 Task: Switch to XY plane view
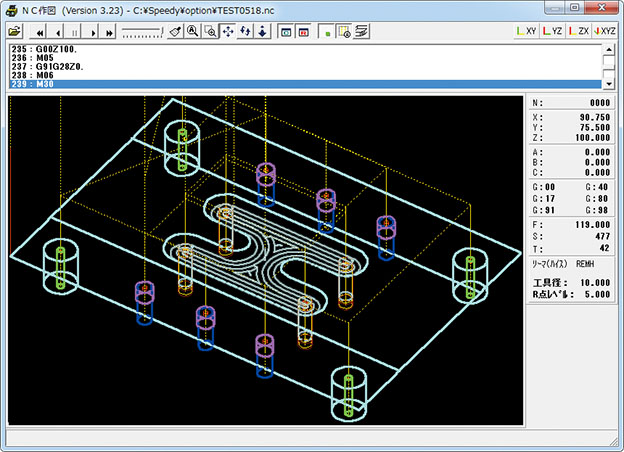tap(525, 31)
